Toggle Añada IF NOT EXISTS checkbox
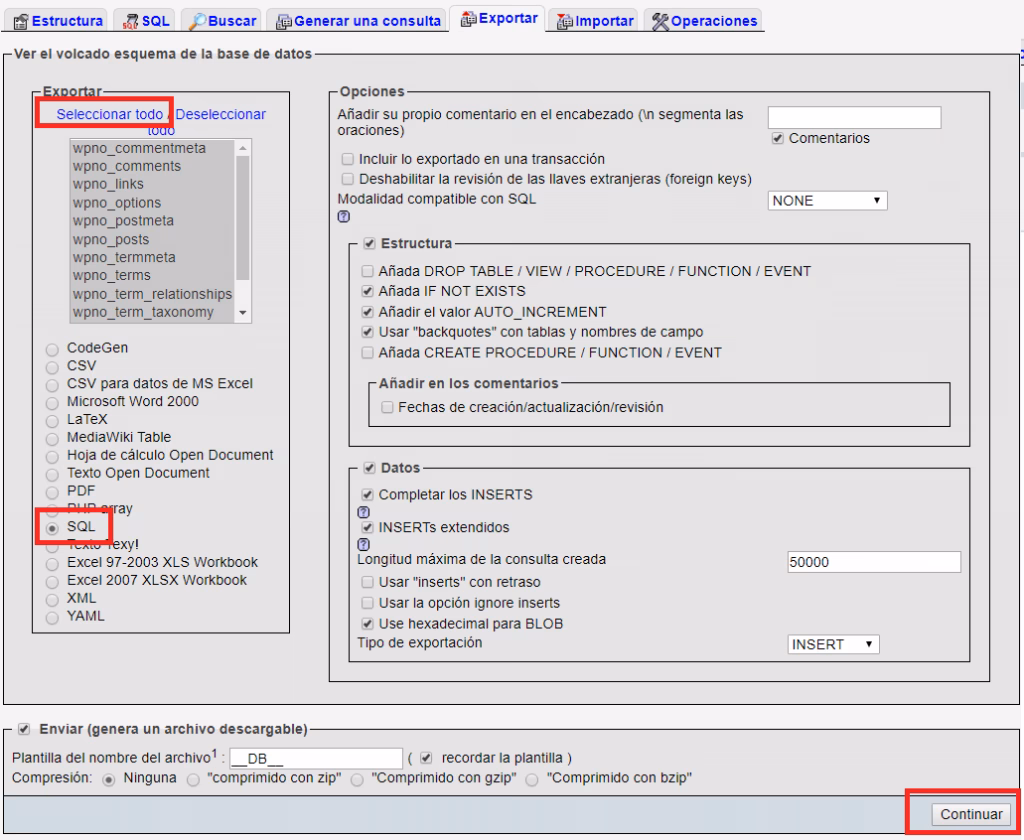The height and width of the screenshot is (840, 1024). (368, 291)
